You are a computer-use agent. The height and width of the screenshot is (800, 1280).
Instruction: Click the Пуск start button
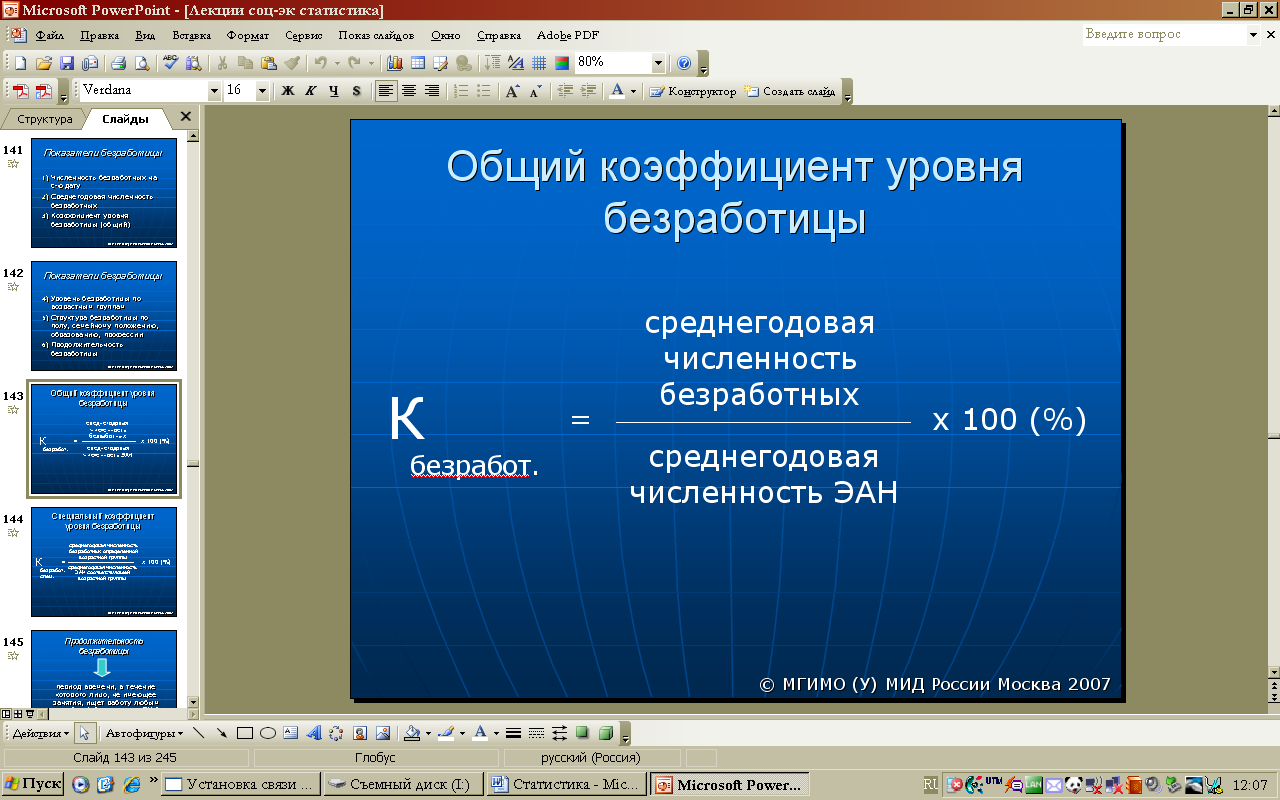coord(33,784)
